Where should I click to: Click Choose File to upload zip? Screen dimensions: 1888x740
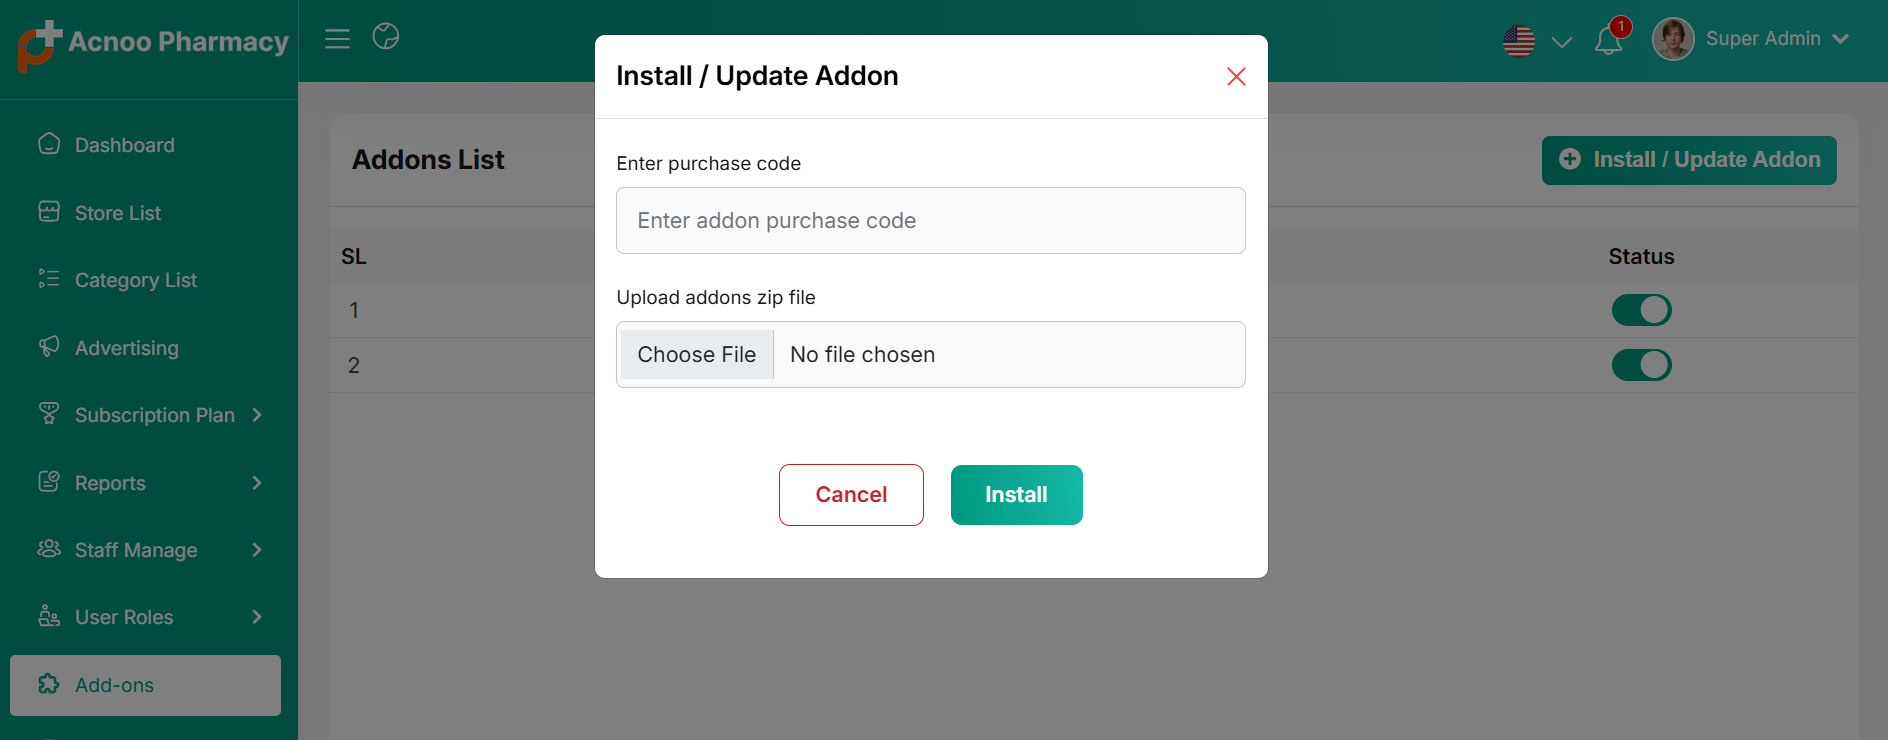point(697,355)
